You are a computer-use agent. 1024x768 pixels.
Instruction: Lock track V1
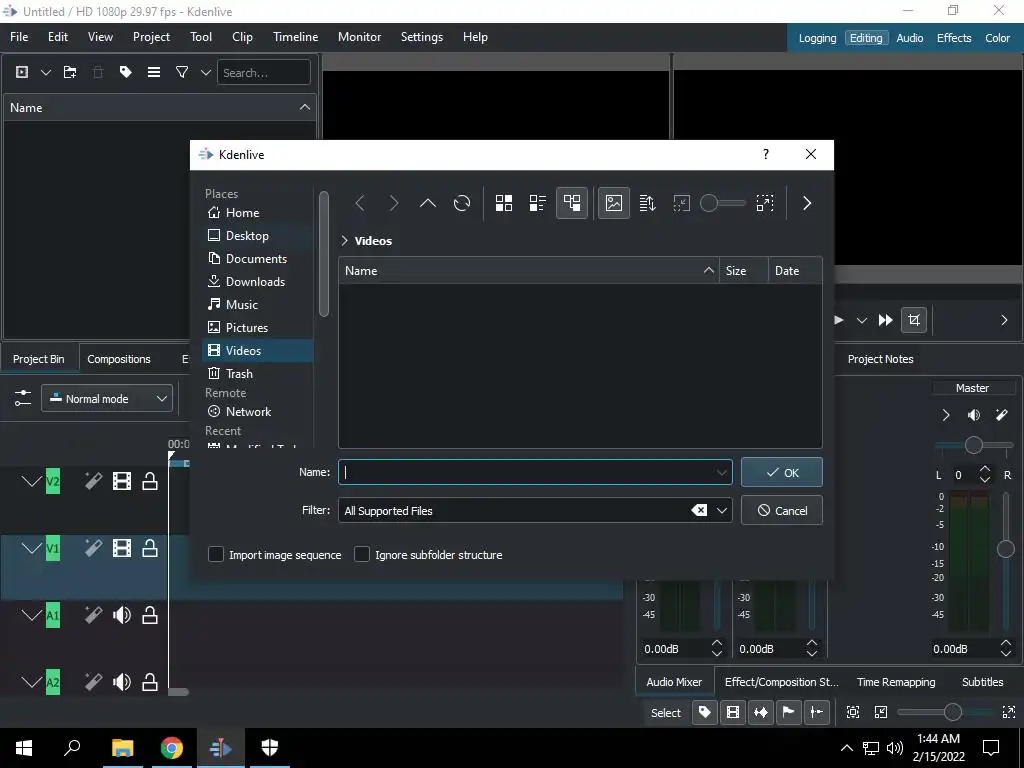coord(150,548)
